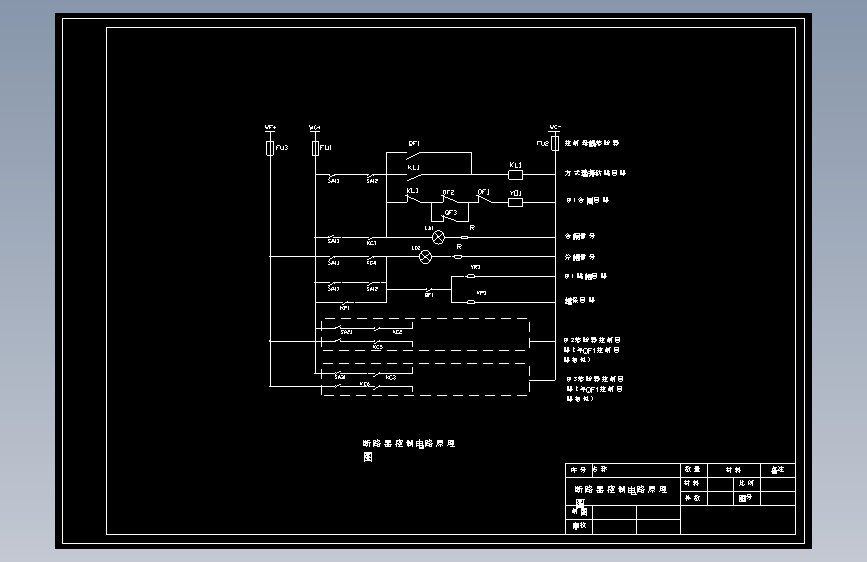The width and height of the screenshot is (867, 562).
Task: Click the lower dashed-outline circuit block
Action: (426, 379)
